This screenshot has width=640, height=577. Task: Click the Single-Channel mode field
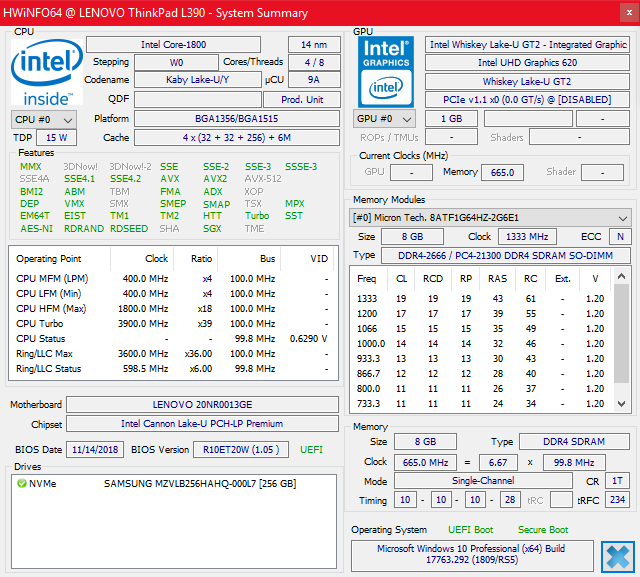click(x=483, y=481)
